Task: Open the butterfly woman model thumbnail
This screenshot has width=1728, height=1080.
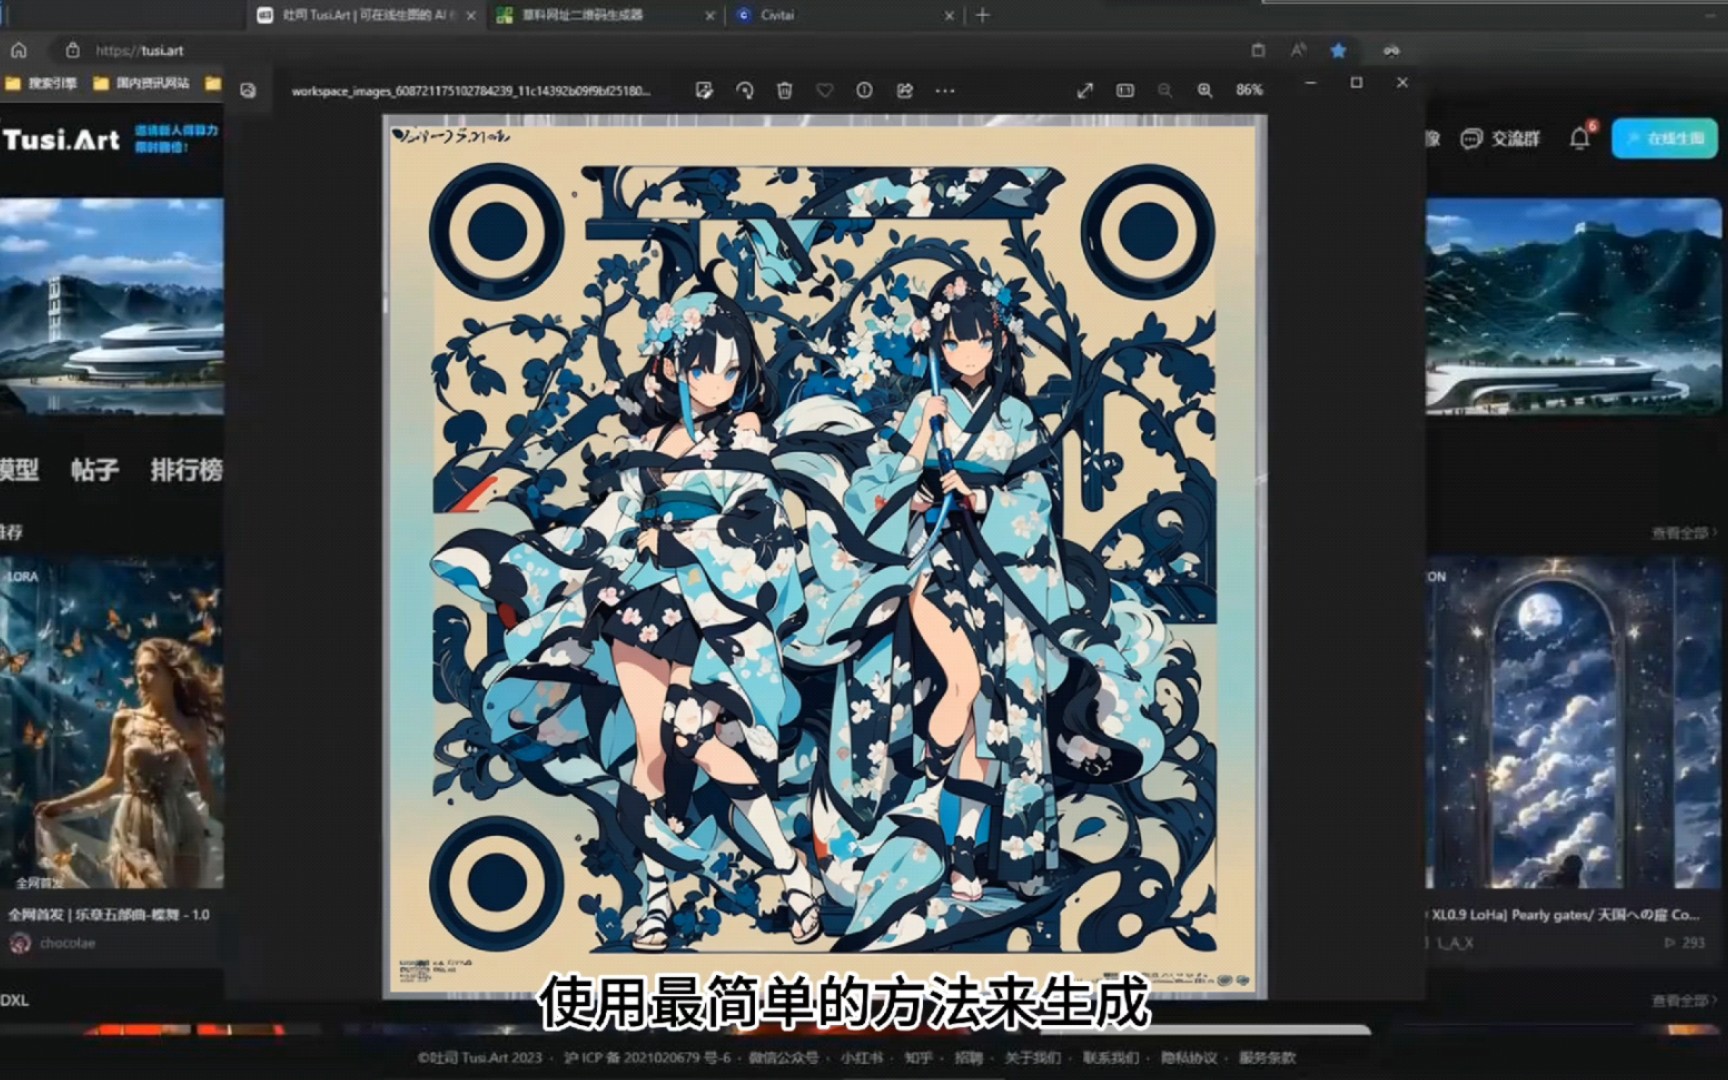Action: [111, 723]
